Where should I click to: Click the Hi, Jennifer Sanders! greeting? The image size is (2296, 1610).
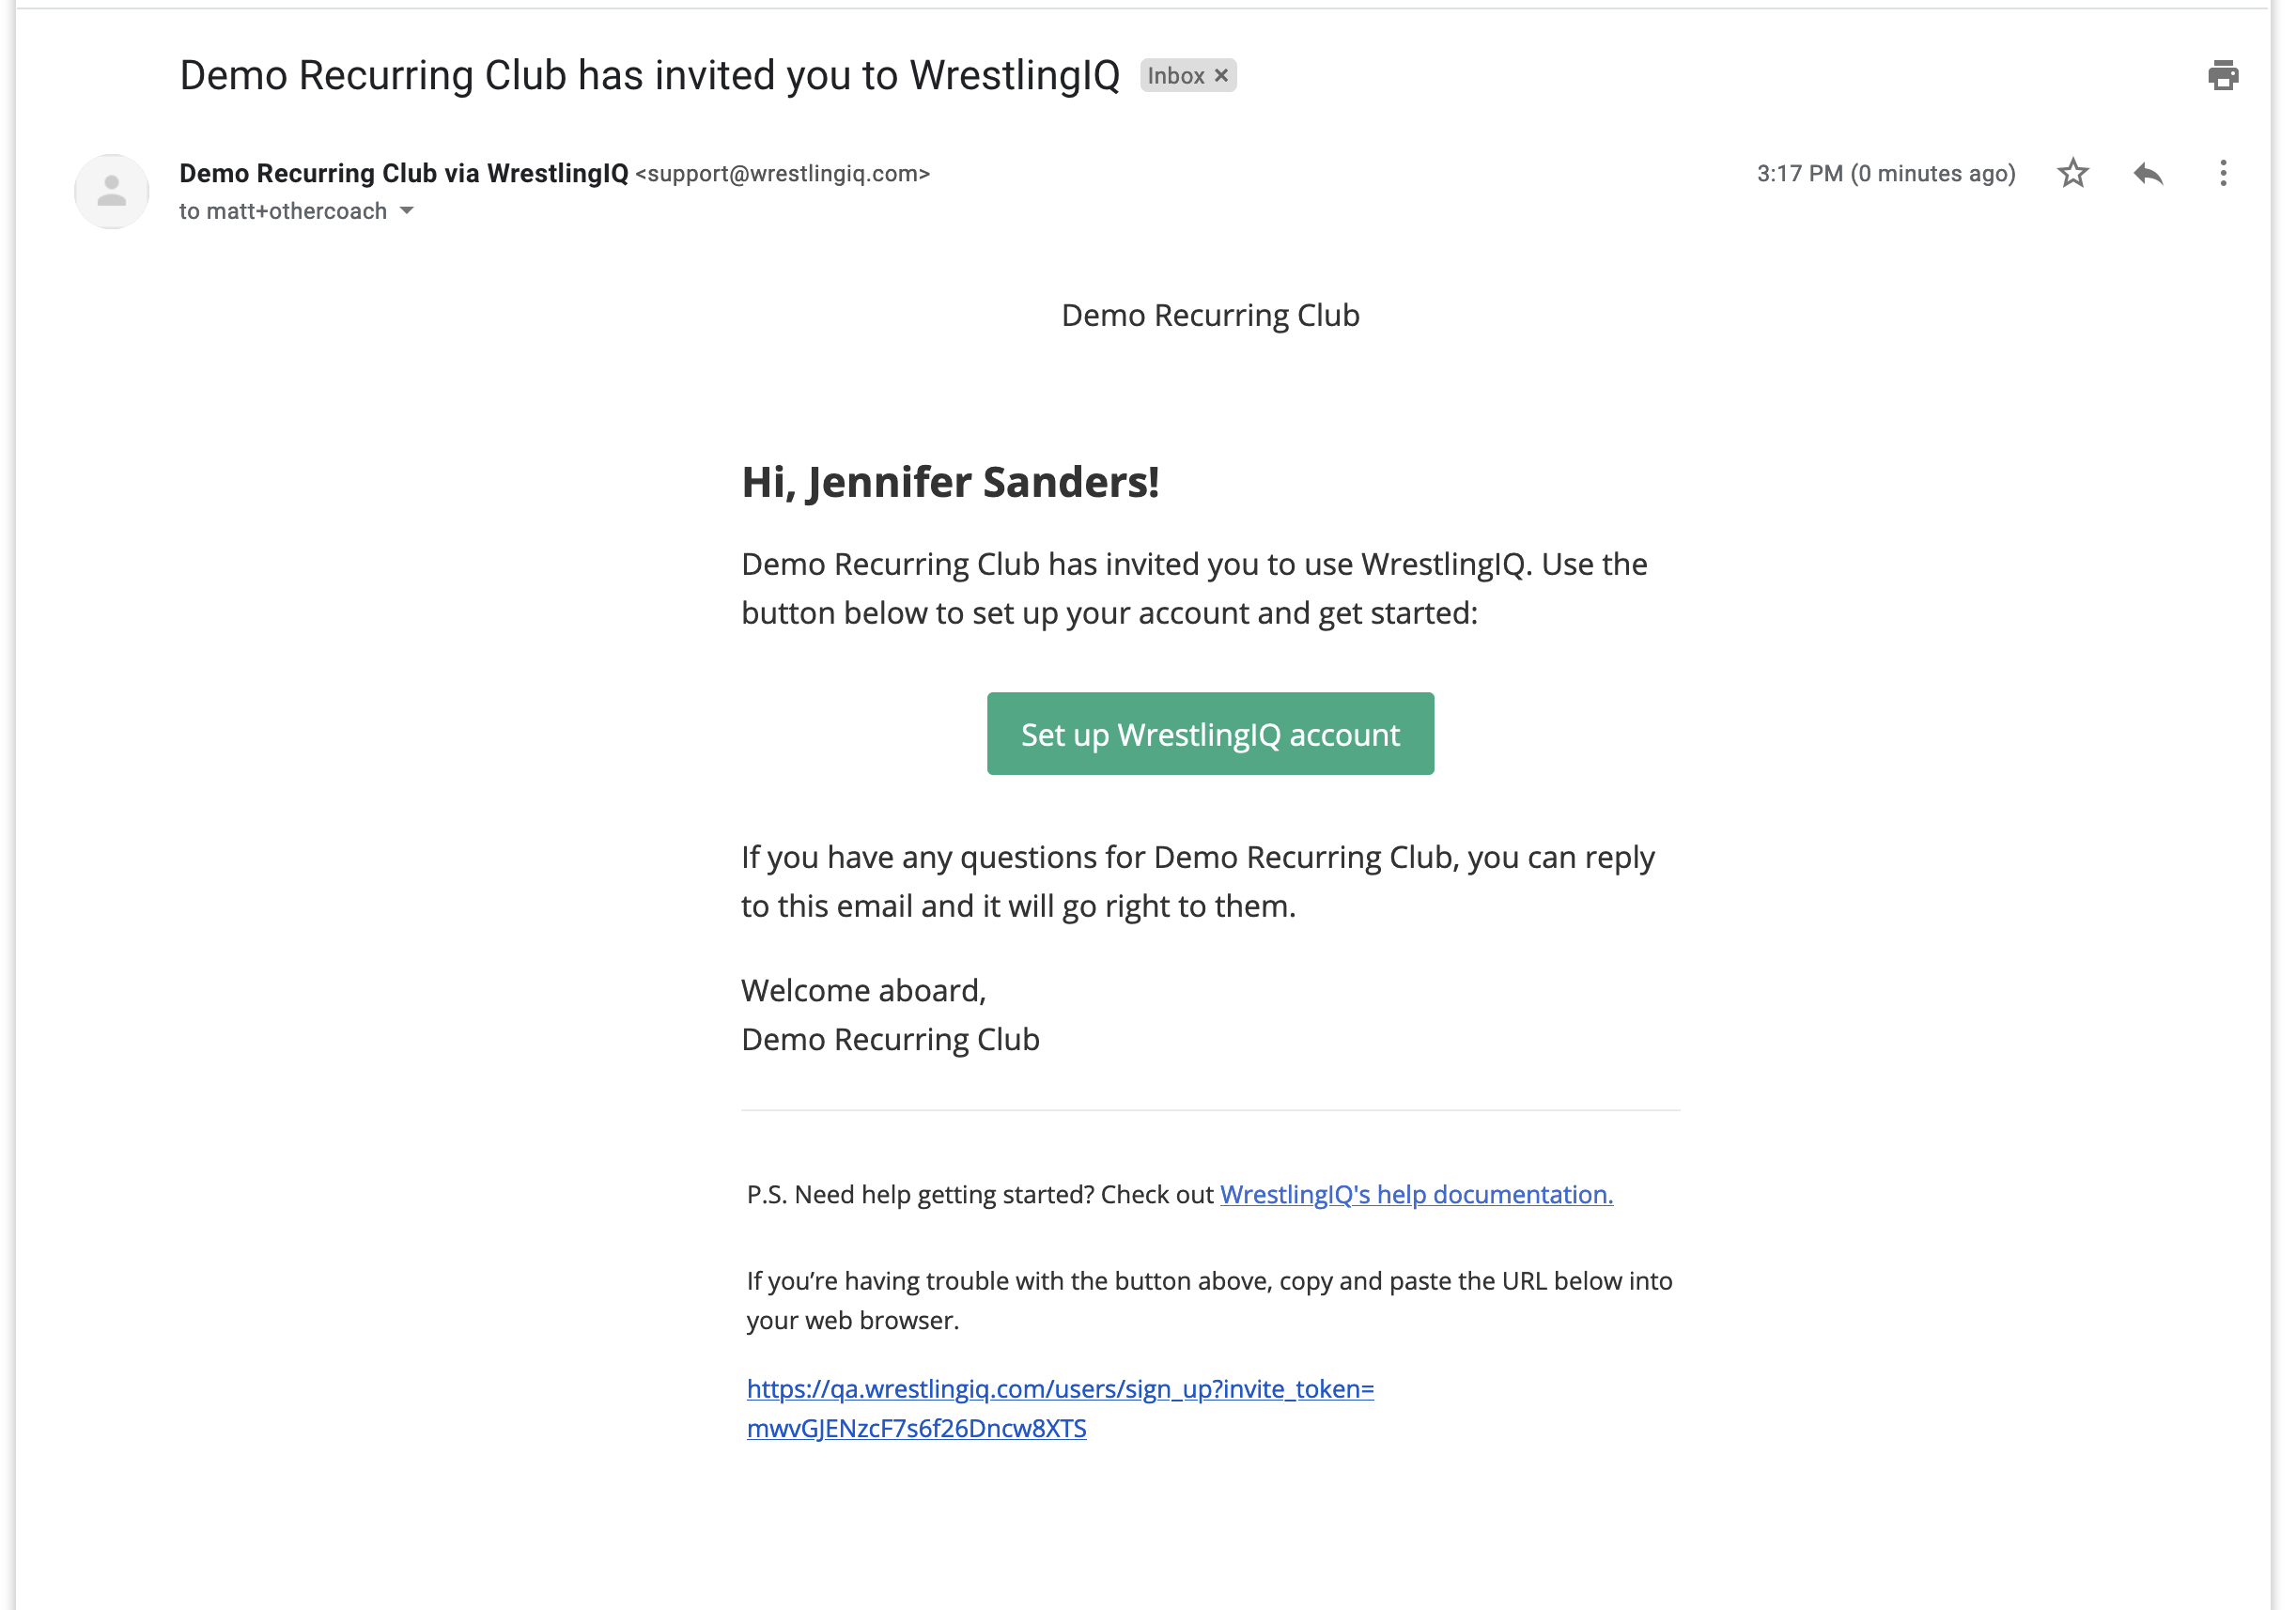pos(950,482)
